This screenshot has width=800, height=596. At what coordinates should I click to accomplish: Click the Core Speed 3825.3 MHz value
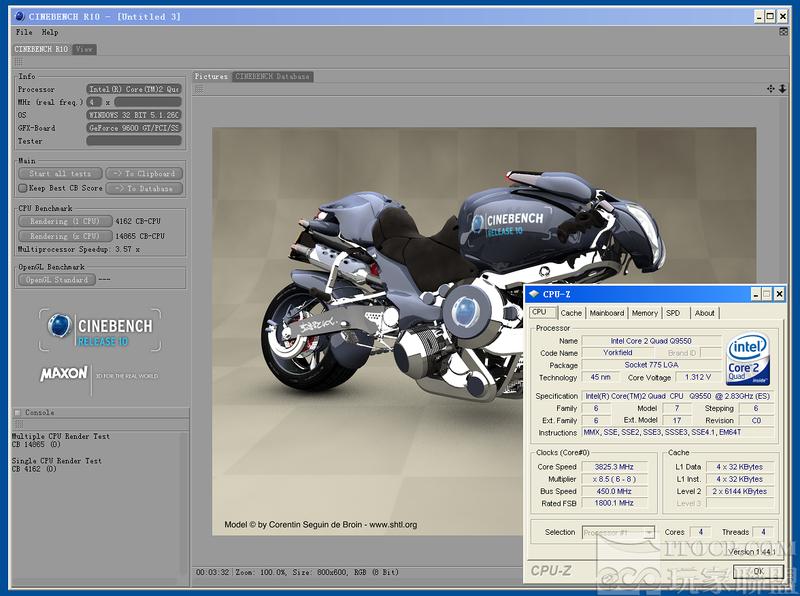pyautogui.click(x=614, y=467)
